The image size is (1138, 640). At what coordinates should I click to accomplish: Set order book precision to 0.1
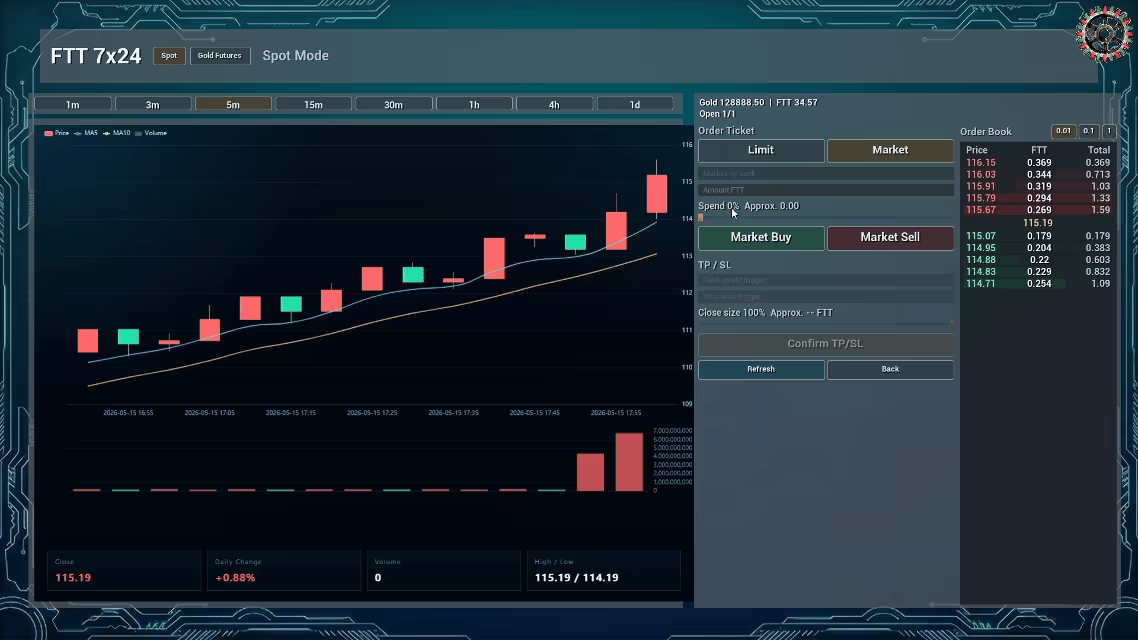point(1089,131)
